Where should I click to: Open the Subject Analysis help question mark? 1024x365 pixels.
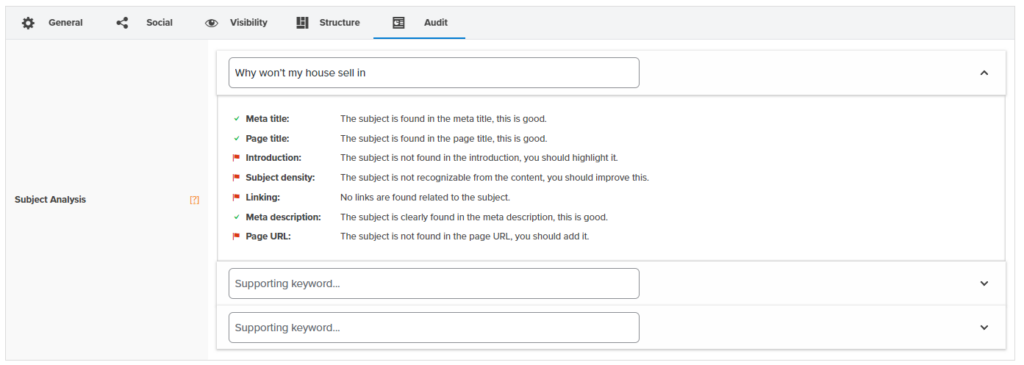194,200
